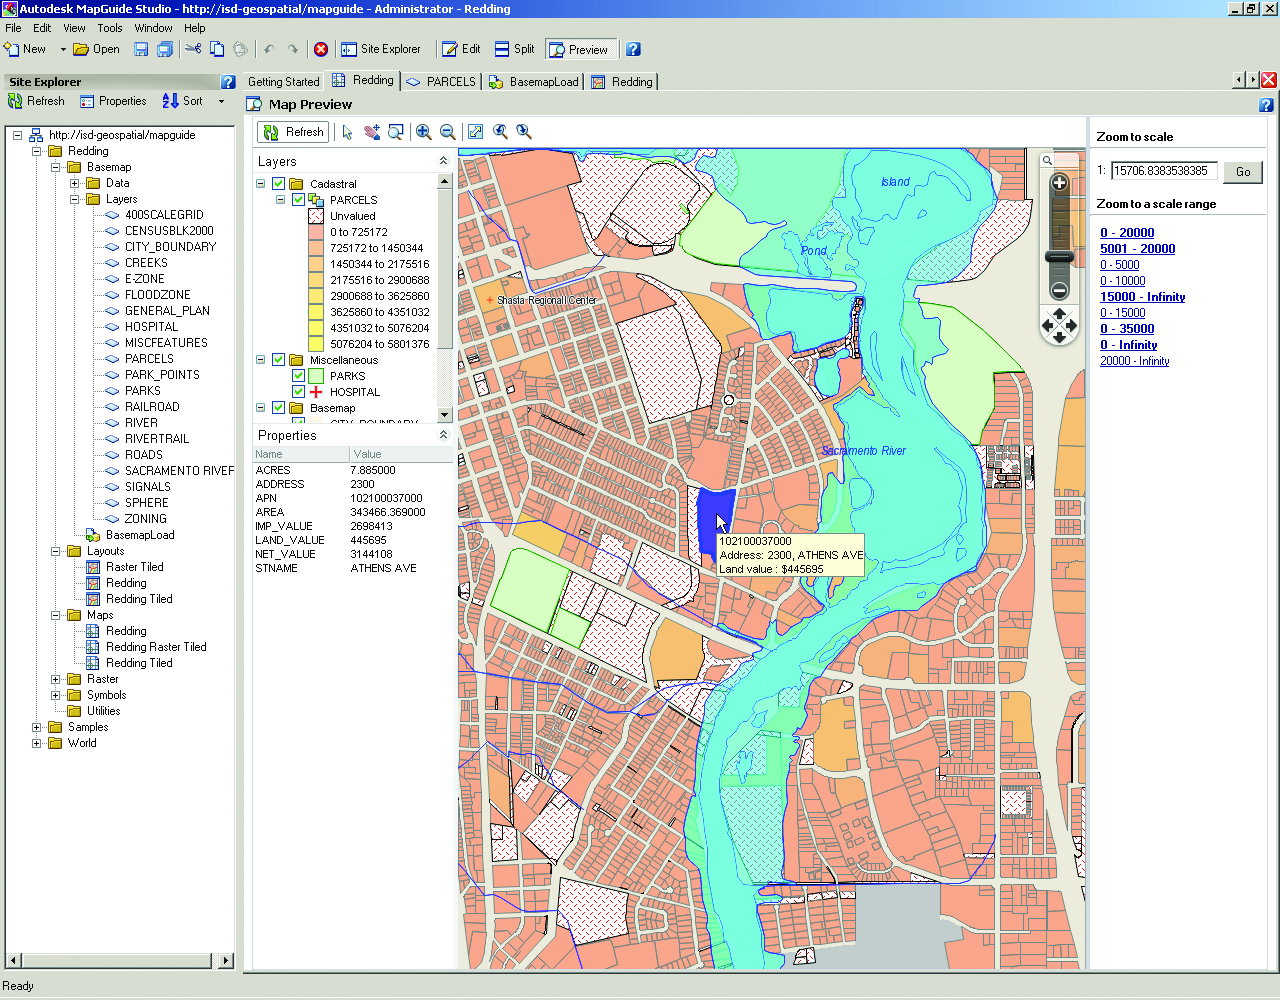The width and height of the screenshot is (1280, 1000).
Task: Select the Pan hand tool
Action: coord(372,132)
